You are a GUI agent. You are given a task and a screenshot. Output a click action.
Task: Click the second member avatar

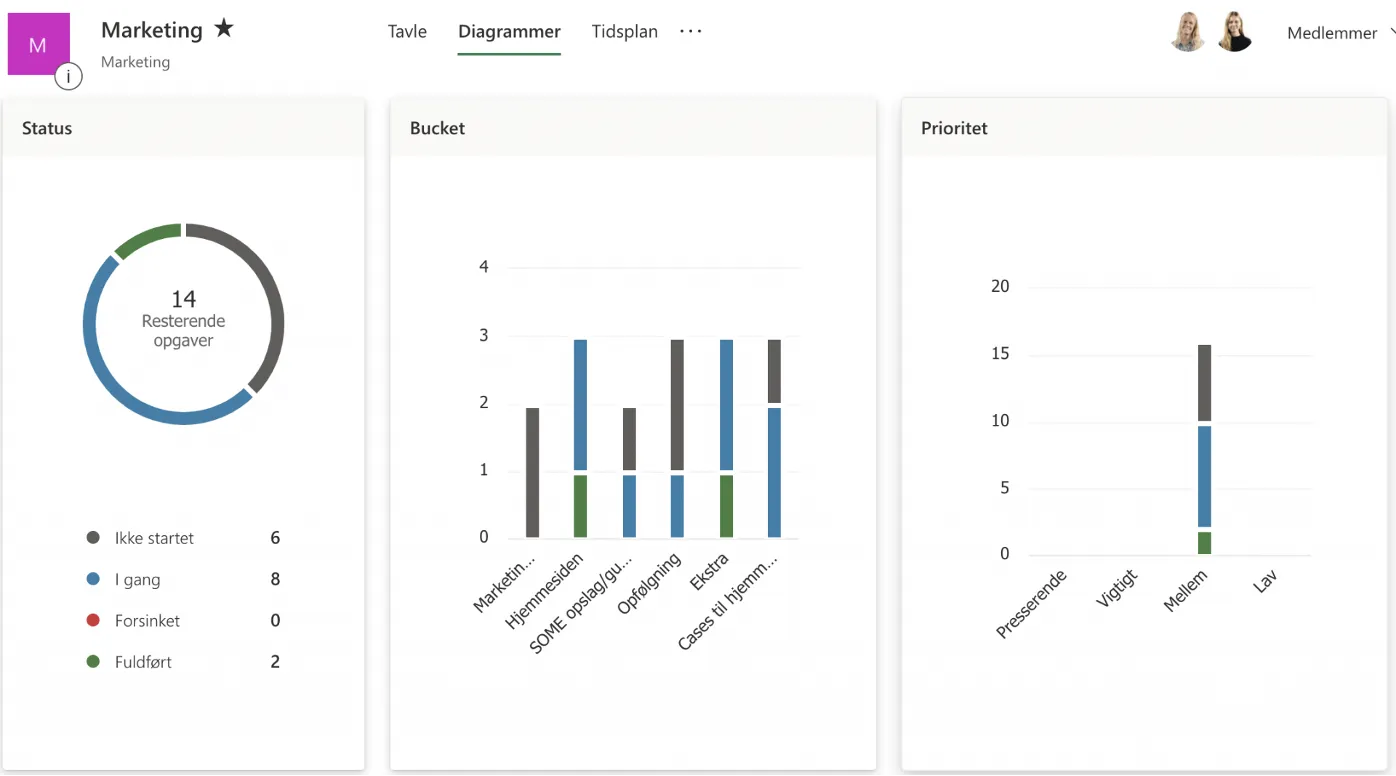click(1235, 32)
